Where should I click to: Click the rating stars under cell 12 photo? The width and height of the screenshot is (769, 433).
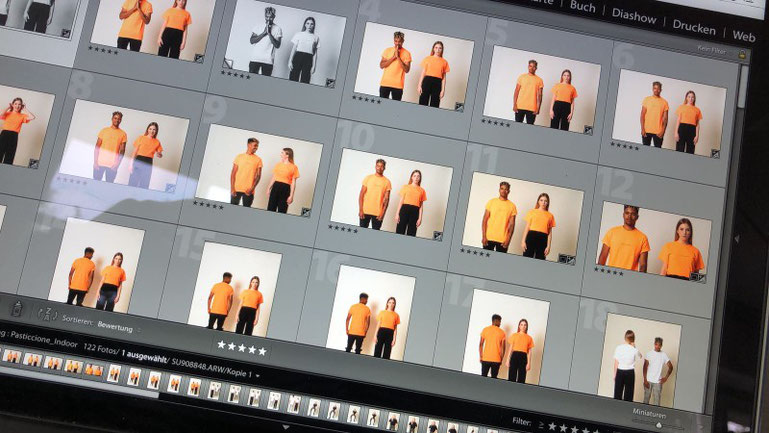pos(608,272)
